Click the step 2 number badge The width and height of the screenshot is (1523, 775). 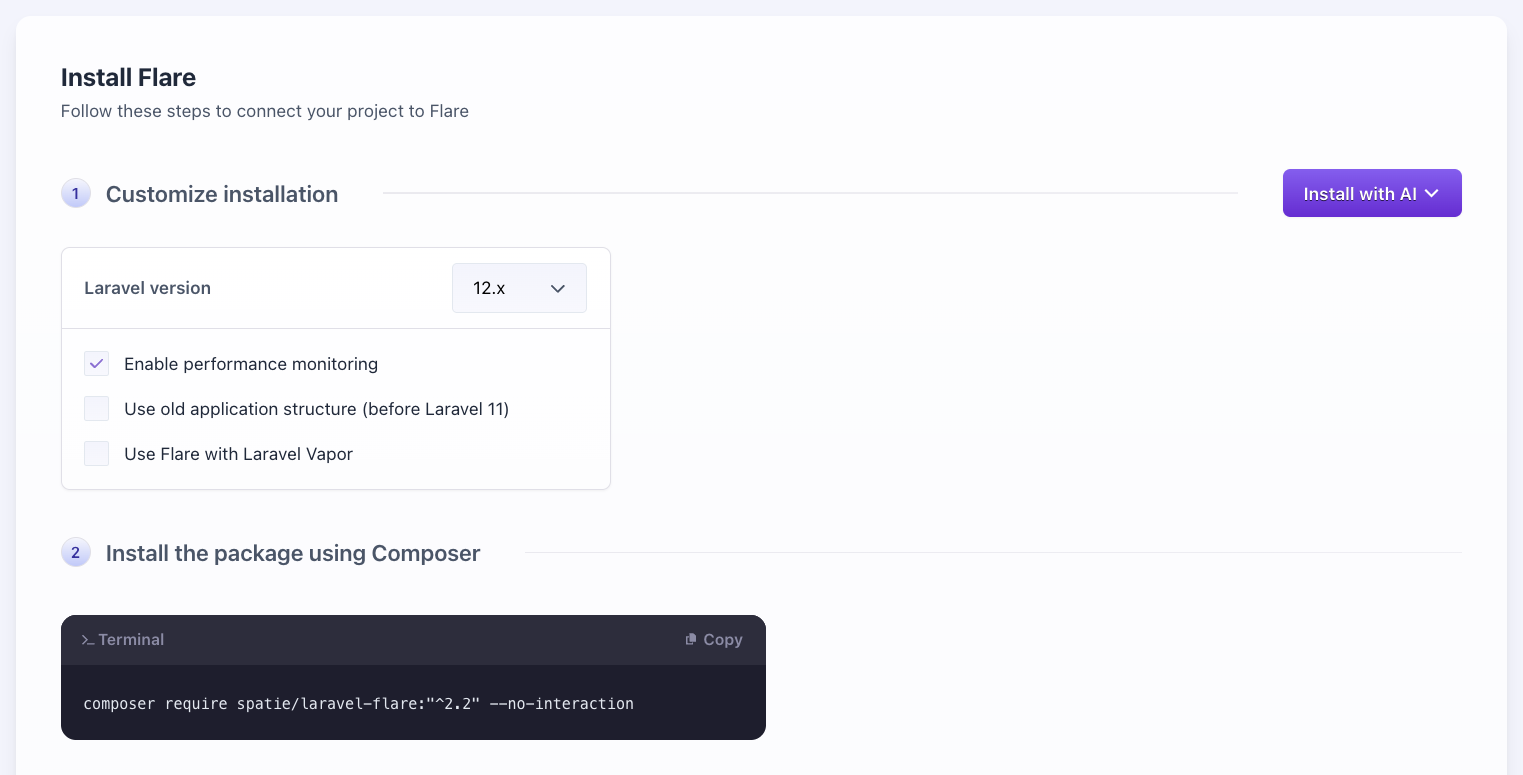(x=76, y=552)
